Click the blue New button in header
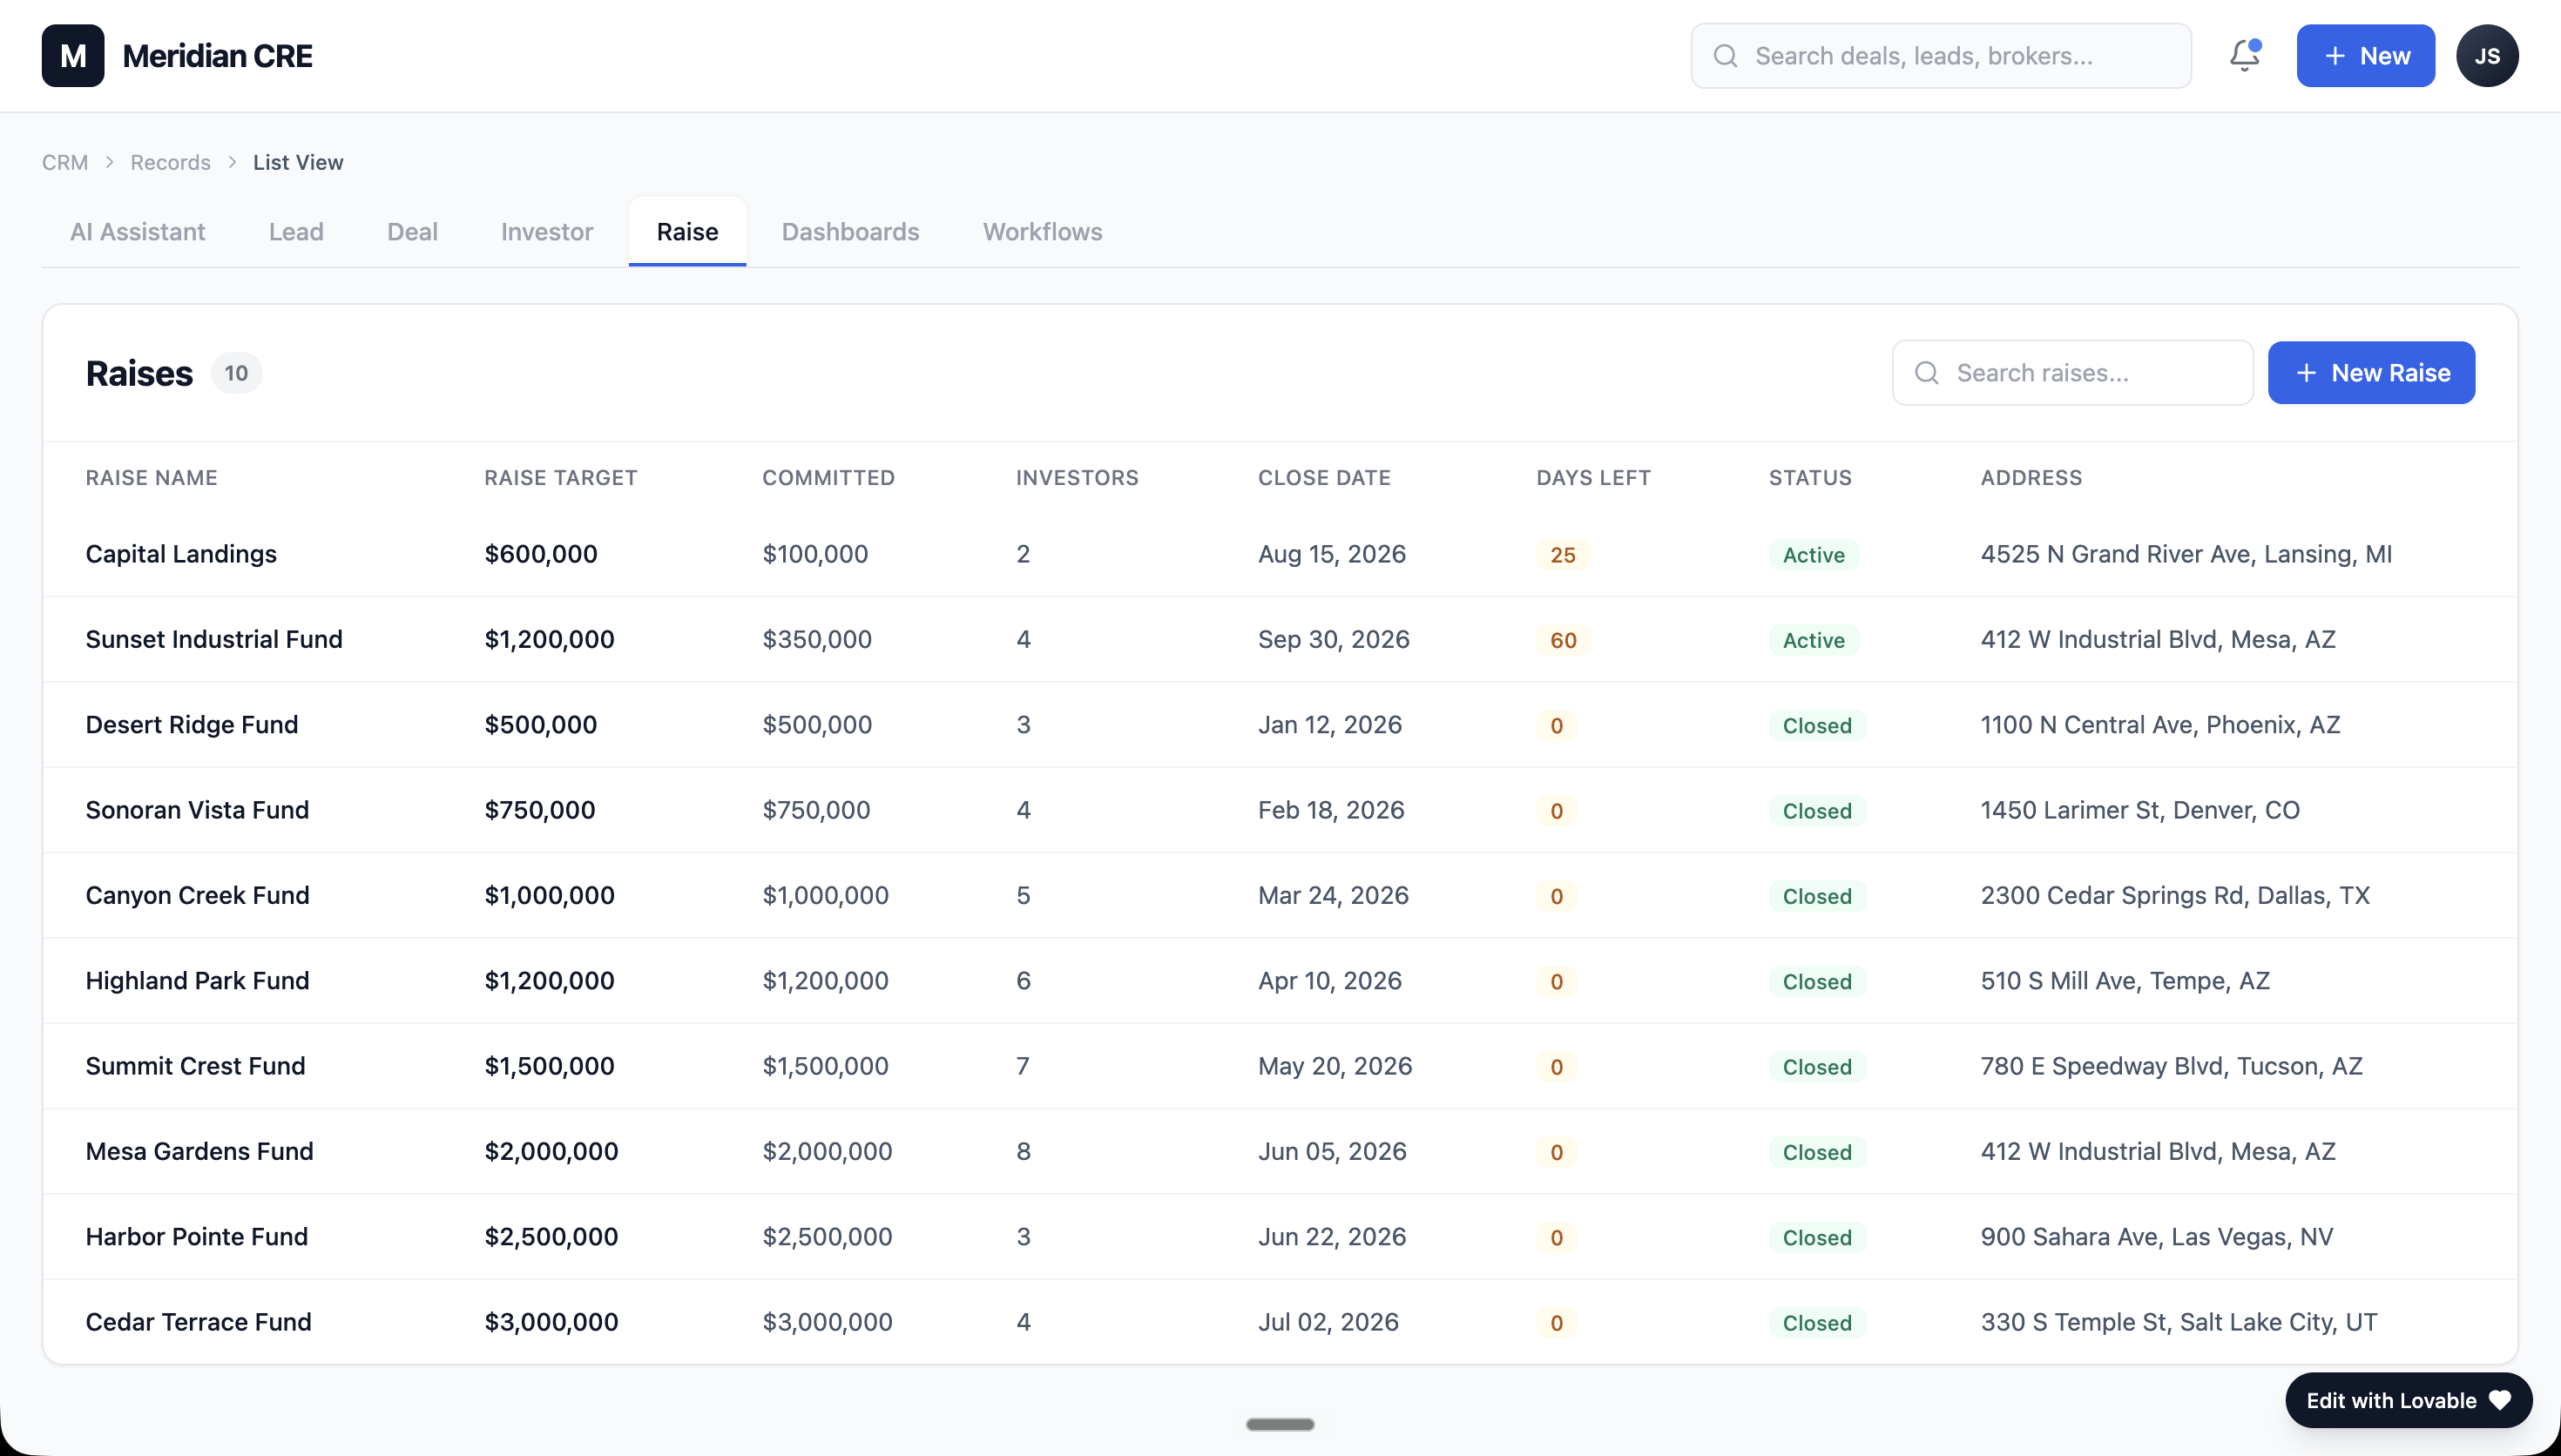This screenshot has width=2561, height=1456. (x=2365, y=56)
